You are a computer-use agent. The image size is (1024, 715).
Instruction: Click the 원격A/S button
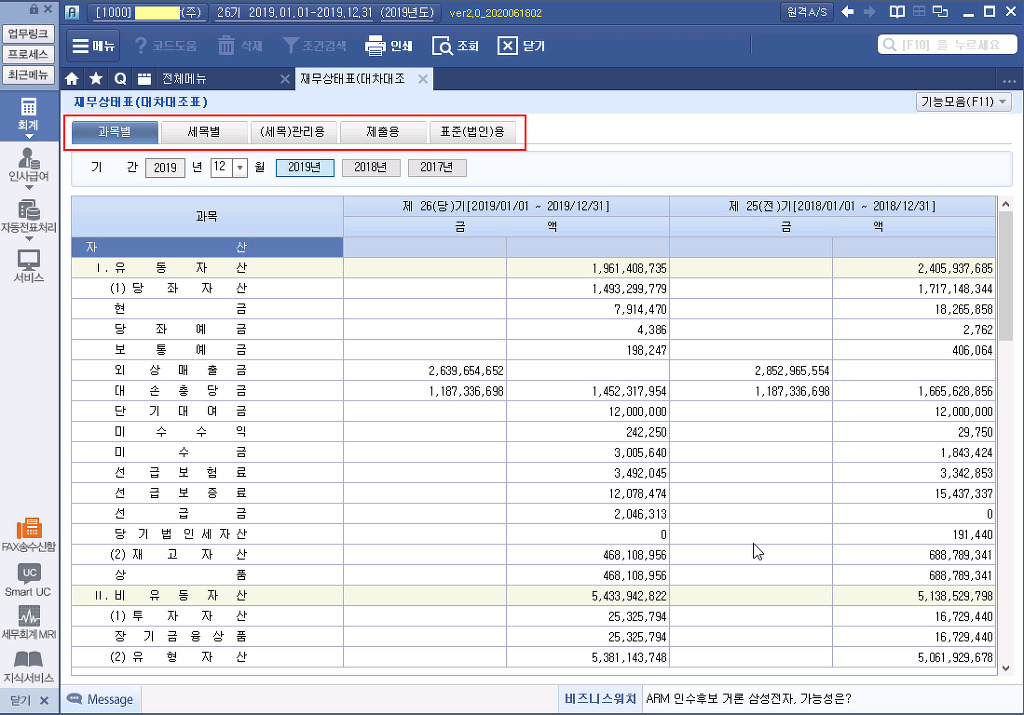pos(807,12)
